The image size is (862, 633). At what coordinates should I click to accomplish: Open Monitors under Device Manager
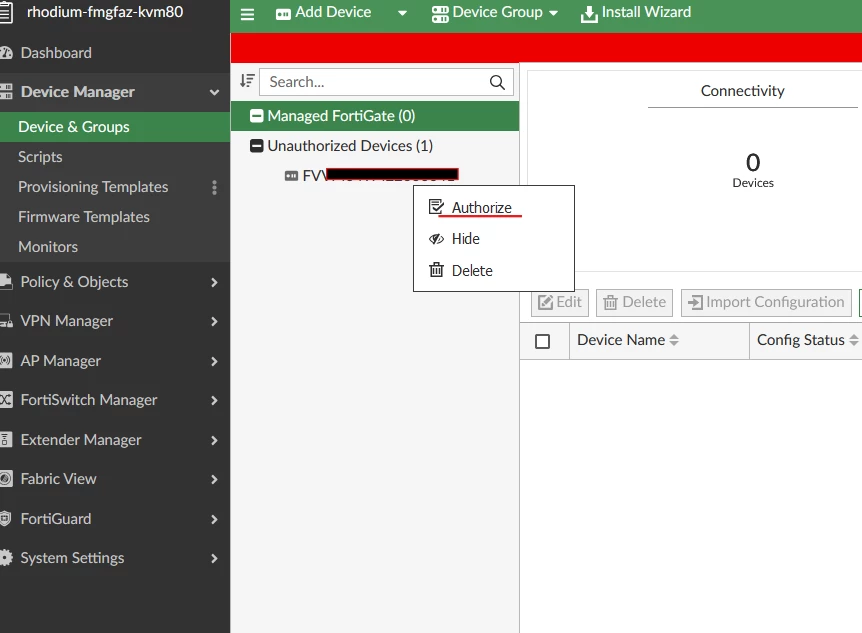[x=48, y=247]
